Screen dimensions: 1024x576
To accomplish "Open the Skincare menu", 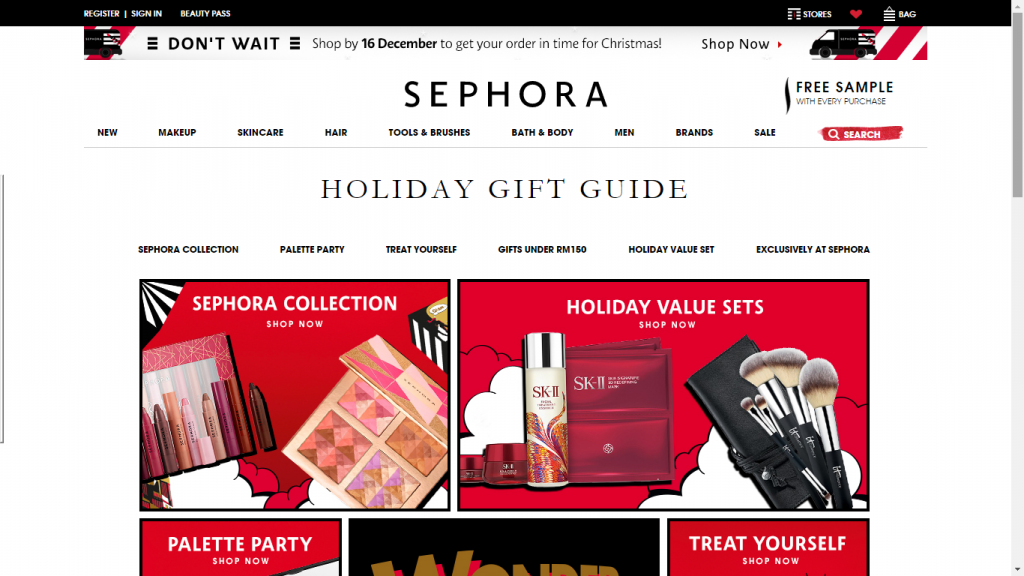I will (x=260, y=133).
